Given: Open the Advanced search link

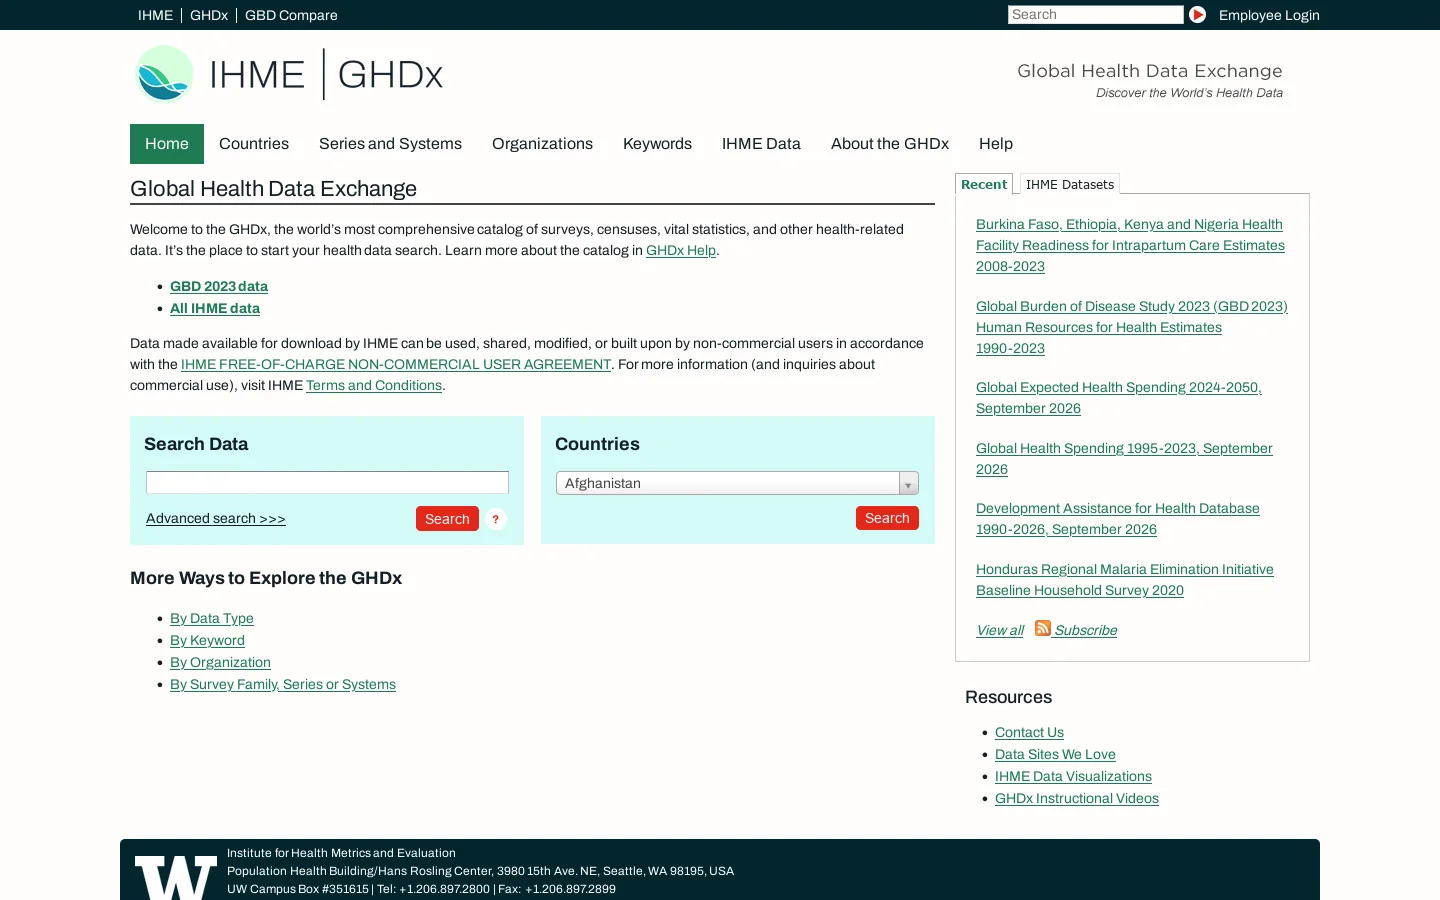Looking at the screenshot, I should pos(216,518).
